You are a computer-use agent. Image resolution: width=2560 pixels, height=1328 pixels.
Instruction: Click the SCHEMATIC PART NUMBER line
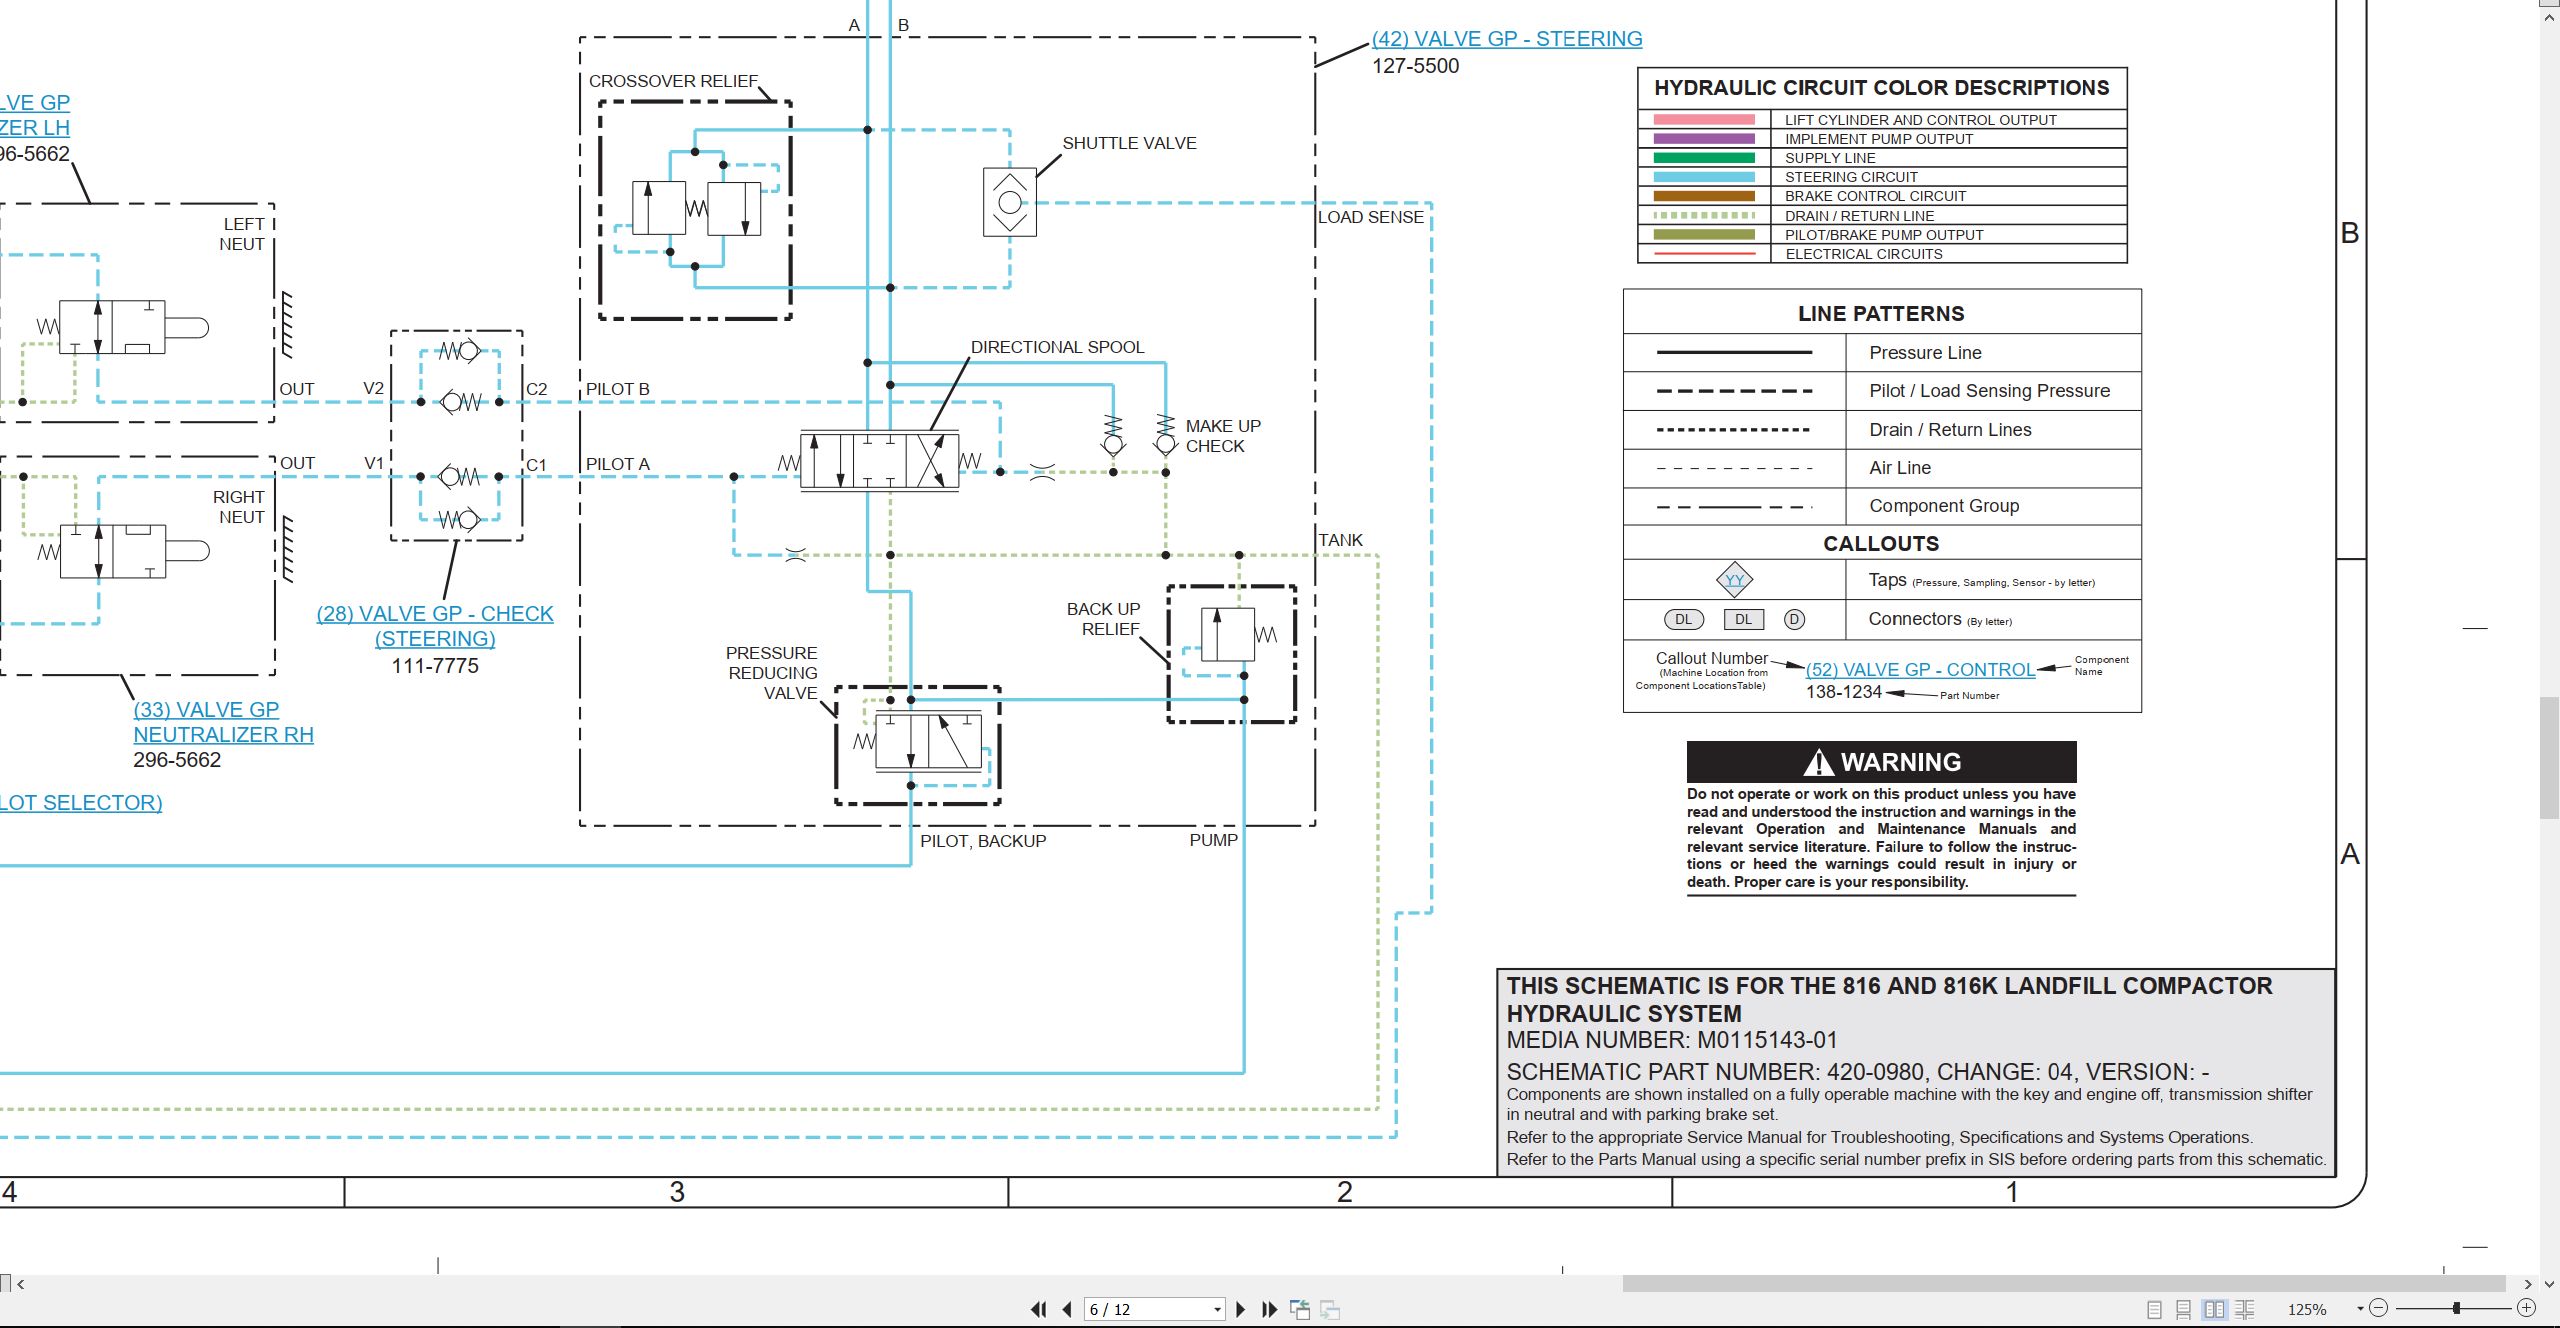pyautogui.click(x=1858, y=1072)
